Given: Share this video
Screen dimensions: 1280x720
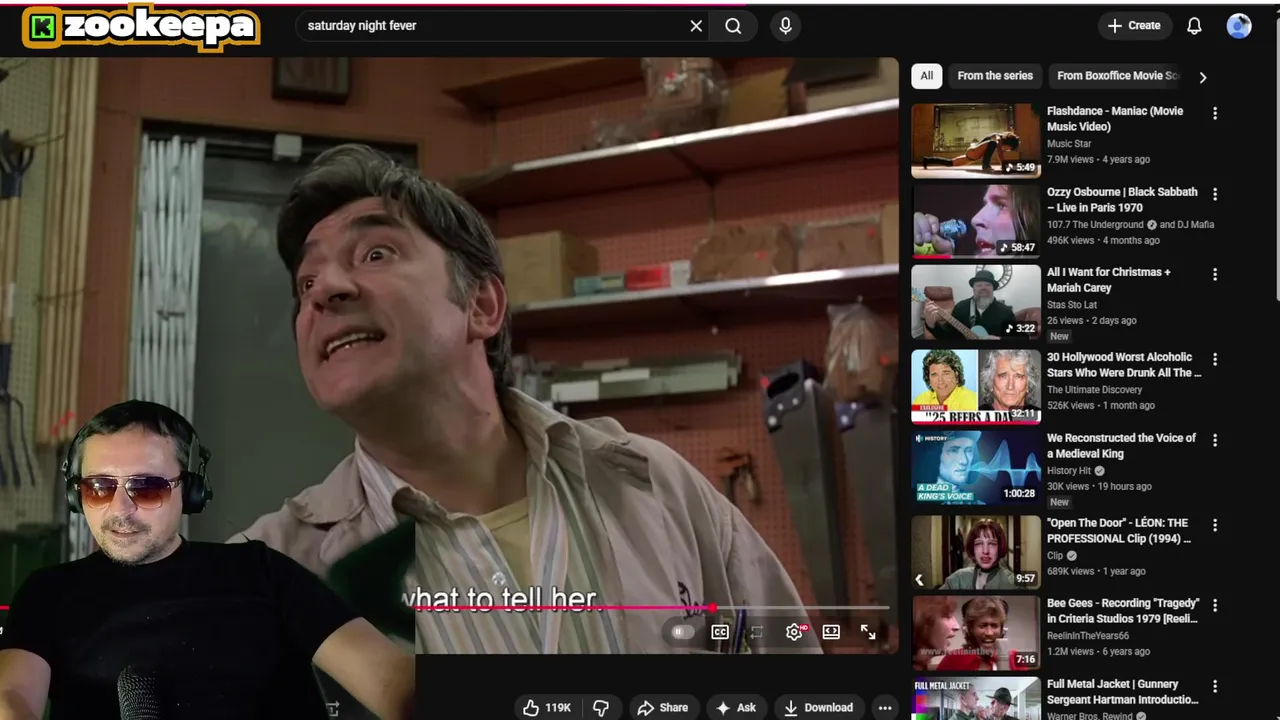Looking at the screenshot, I should (663, 707).
